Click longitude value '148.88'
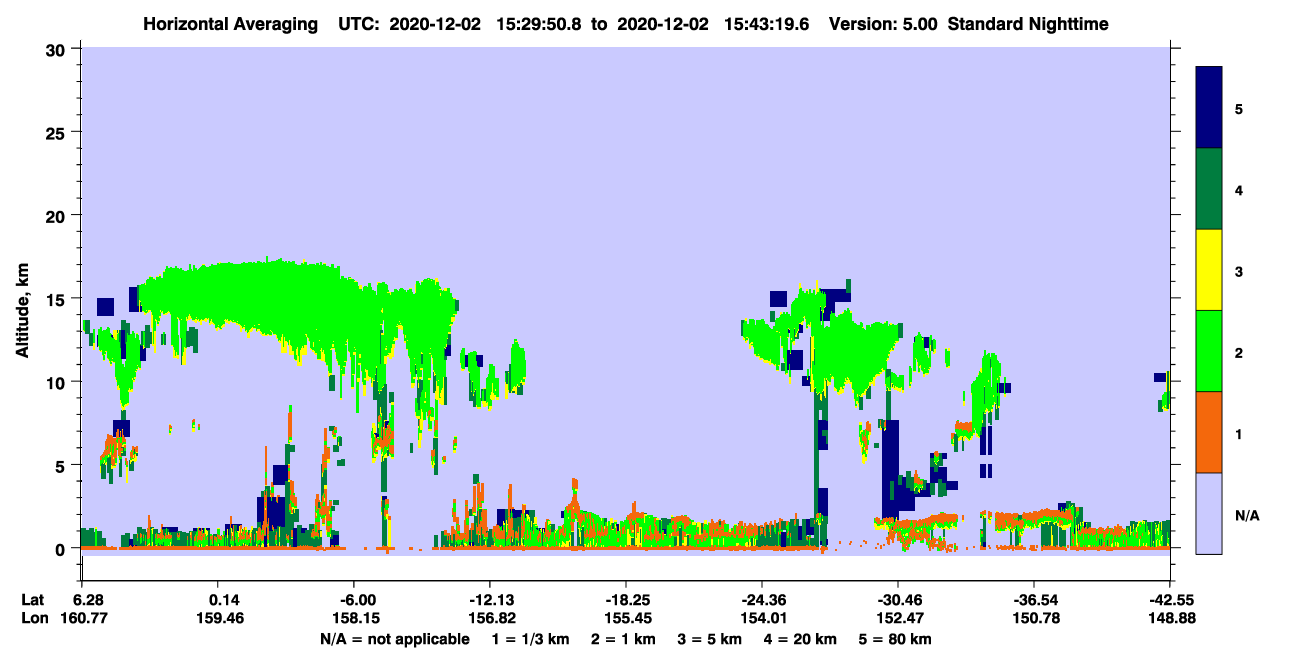 [1174, 618]
